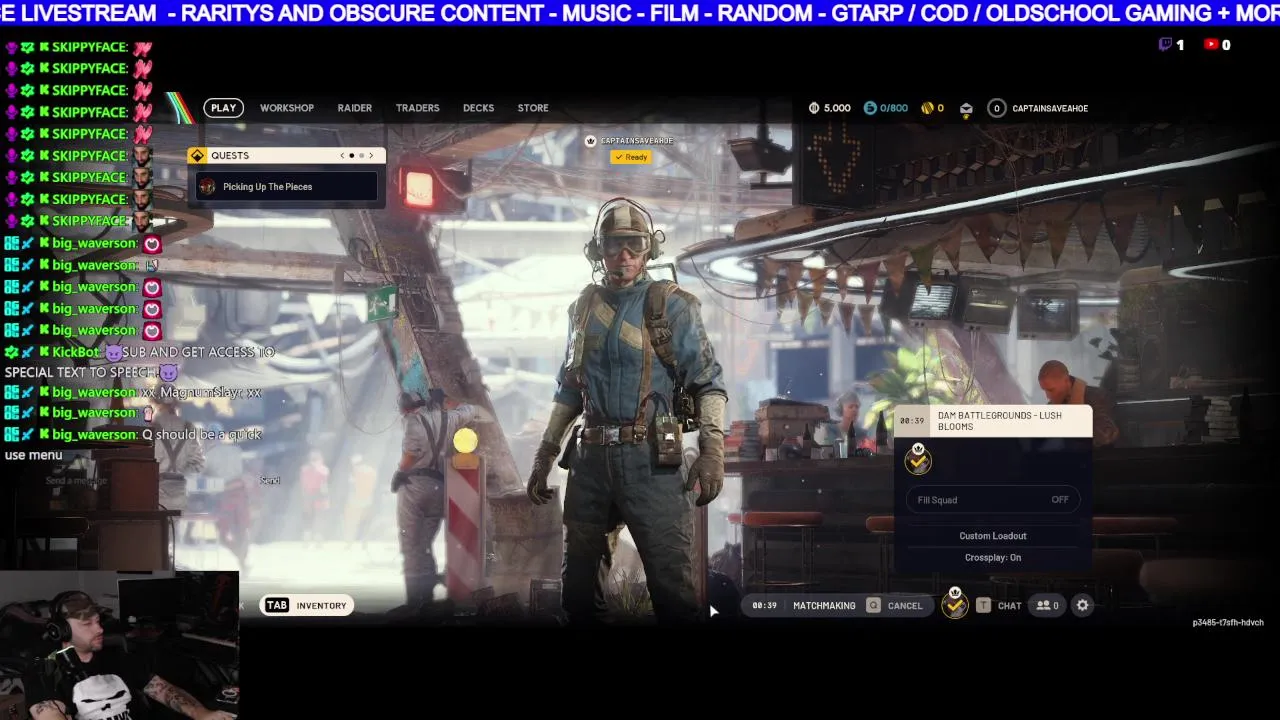Screen dimensions: 1280x720
Task: Switch to the RAIDER tab
Action: [354, 108]
